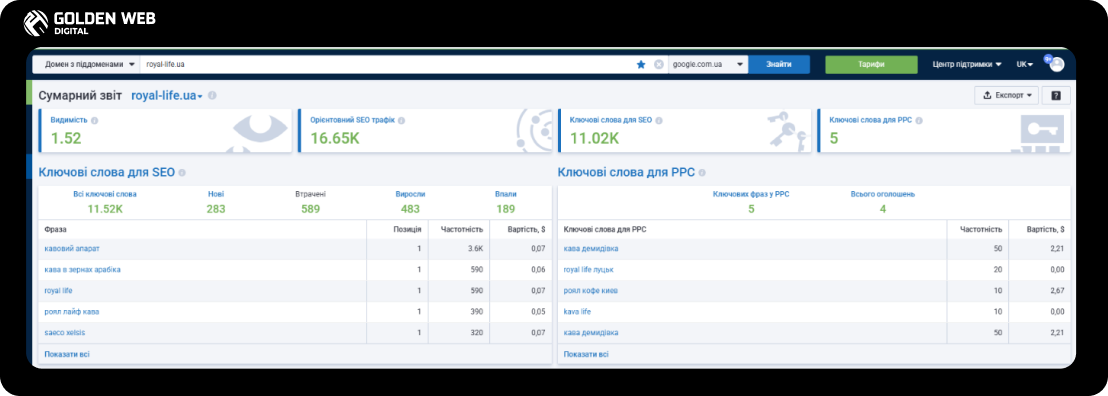The image size is (1108, 396).
Task: Click the green Тарифи button
Action: point(871,64)
